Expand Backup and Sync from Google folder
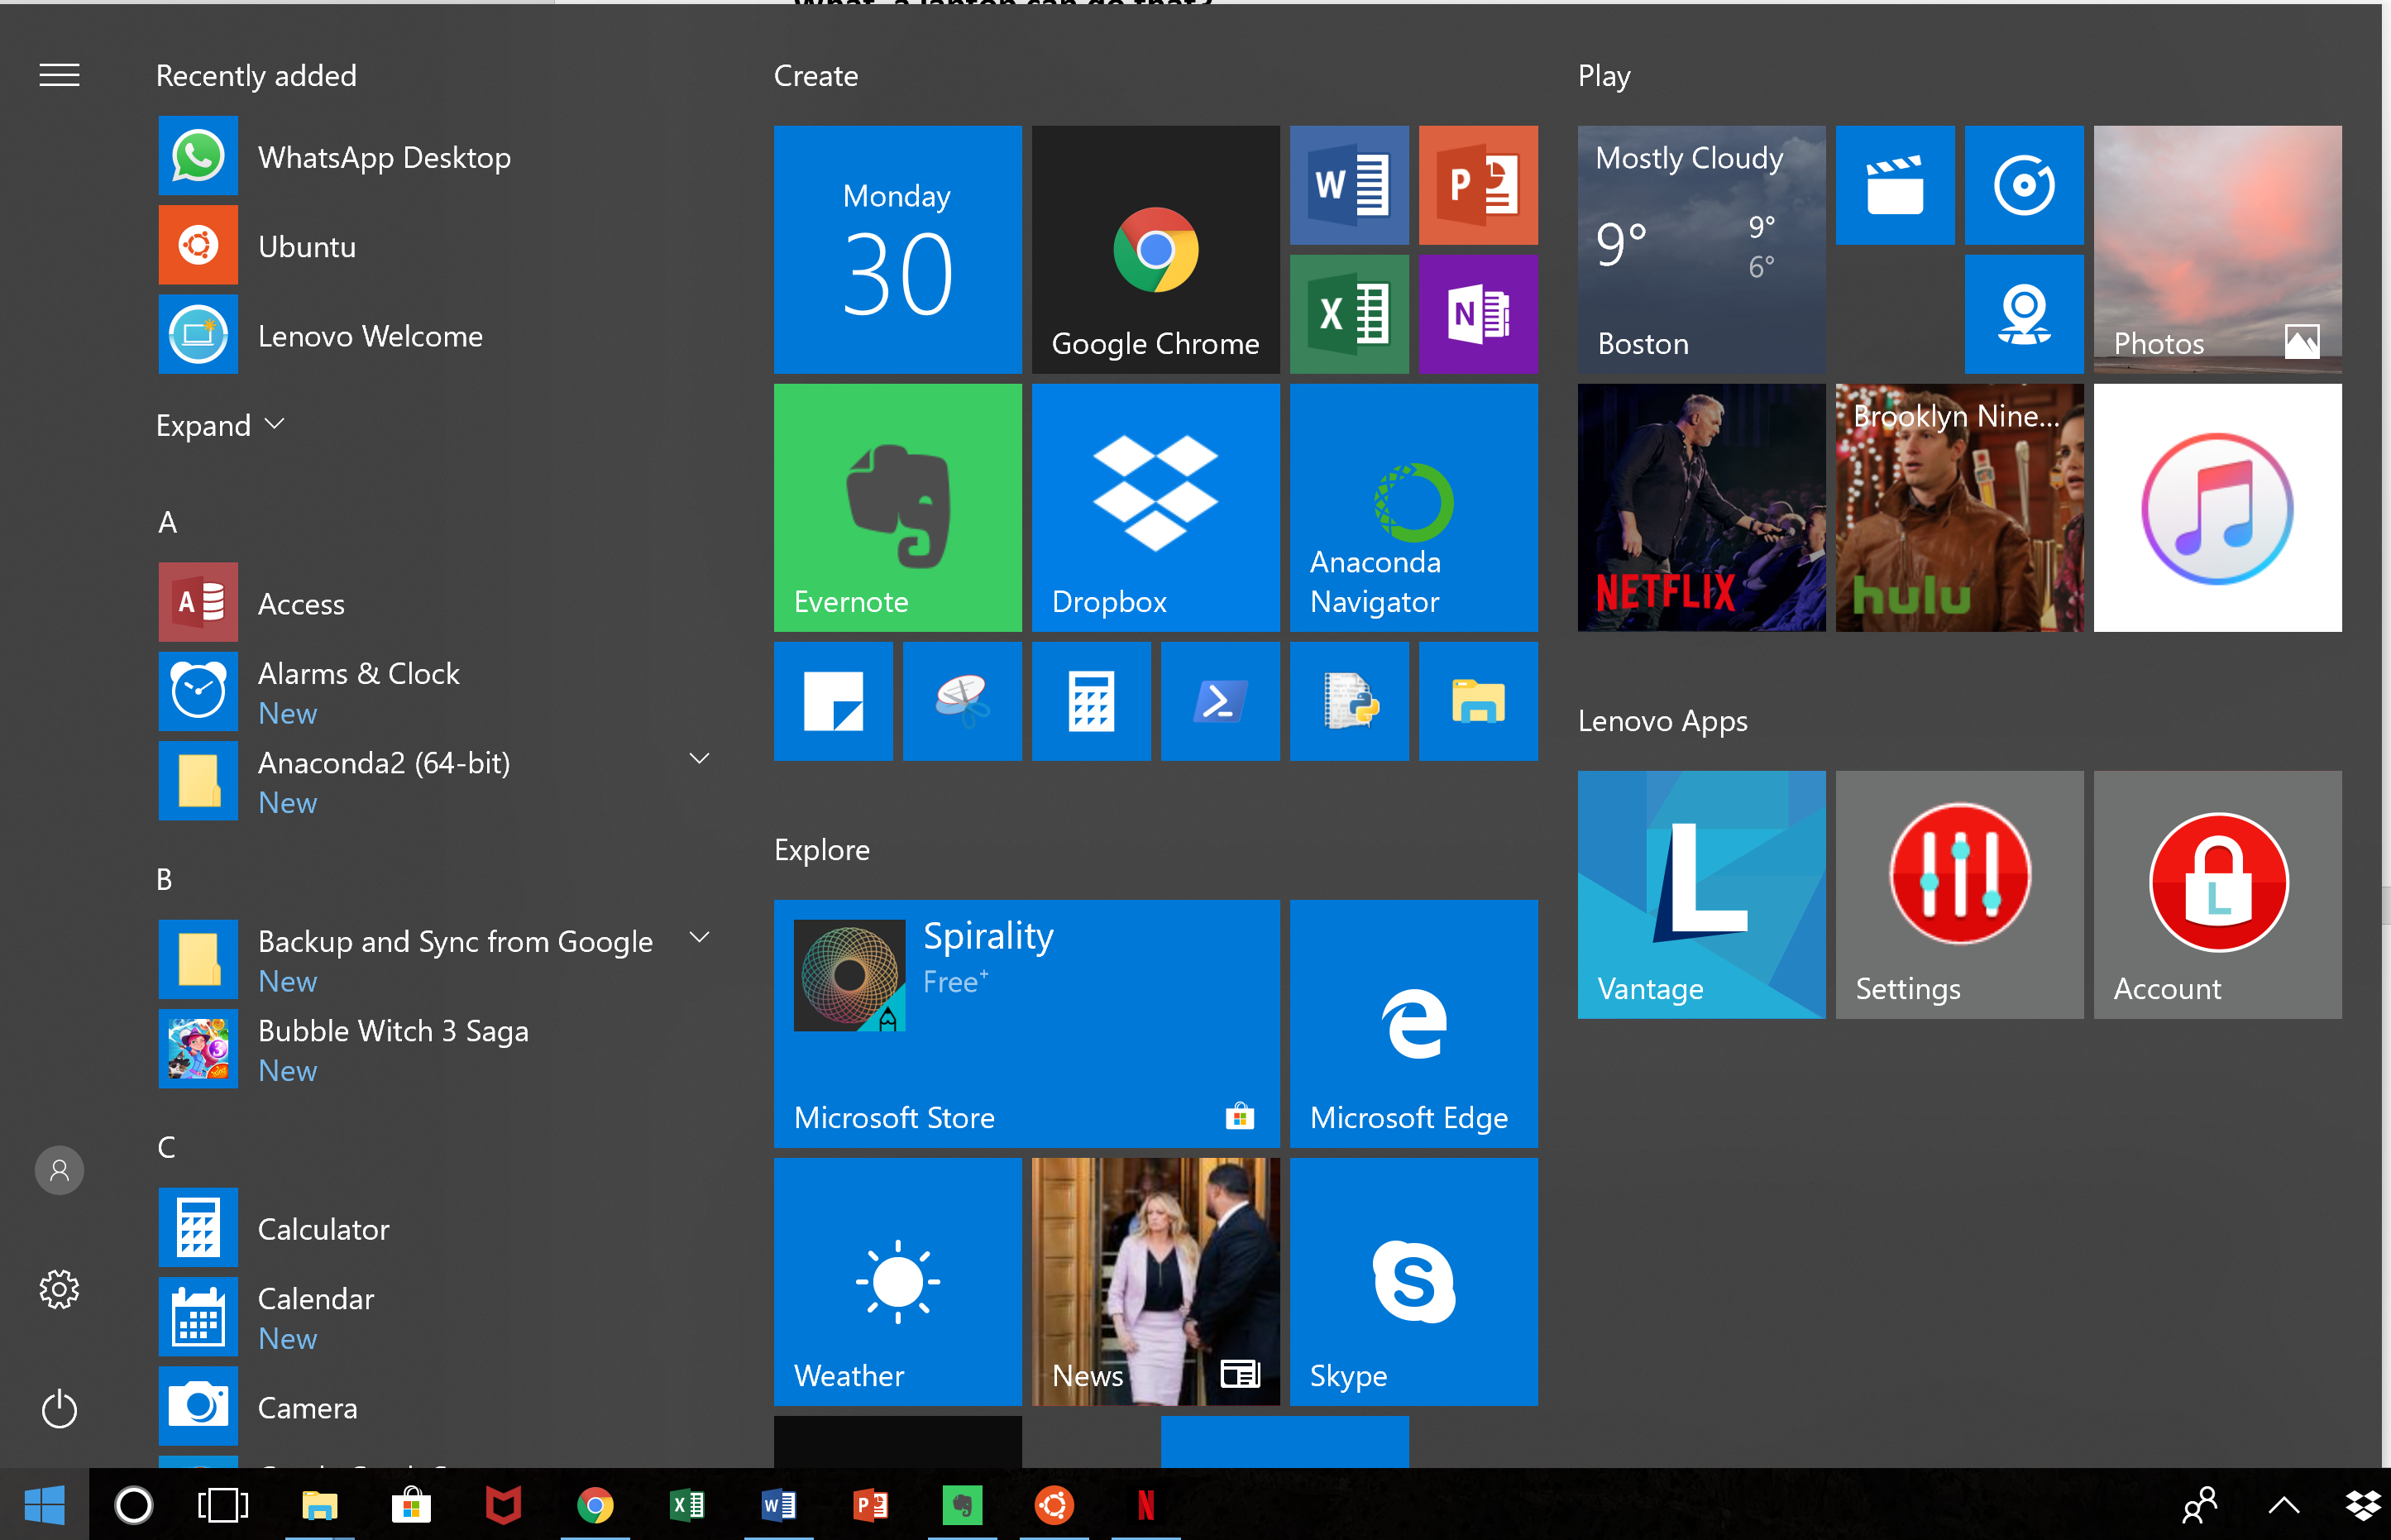The height and width of the screenshot is (1540, 2391). [x=699, y=938]
